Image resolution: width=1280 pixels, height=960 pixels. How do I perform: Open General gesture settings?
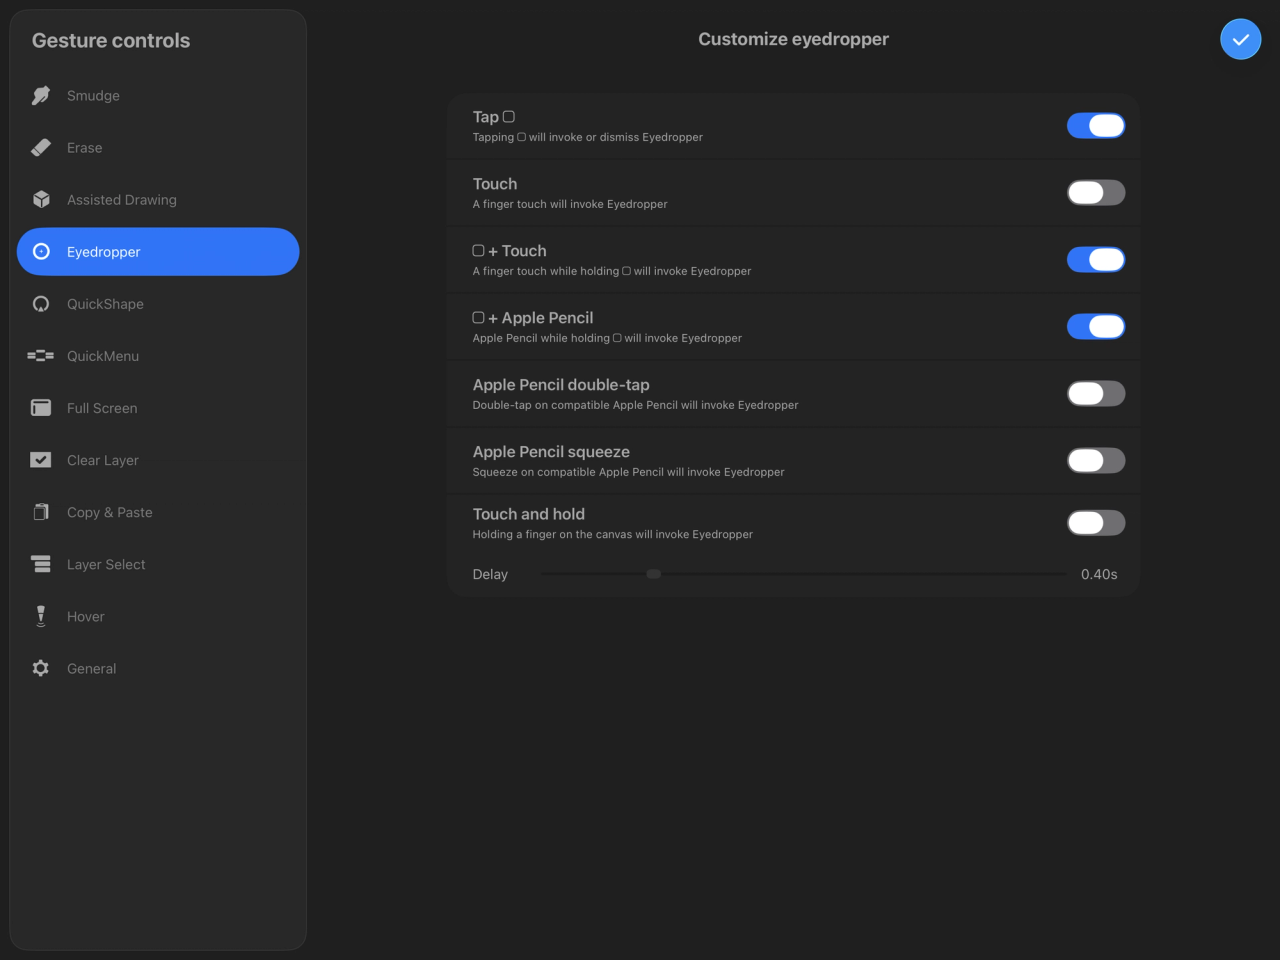(x=158, y=668)
